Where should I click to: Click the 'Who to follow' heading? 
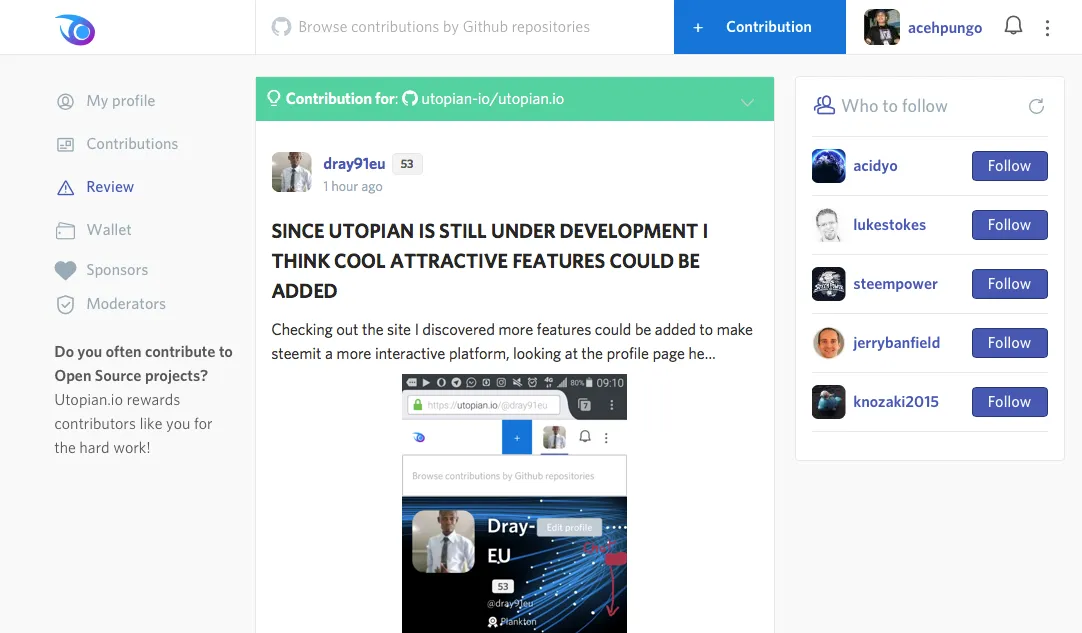pos(894,106)
